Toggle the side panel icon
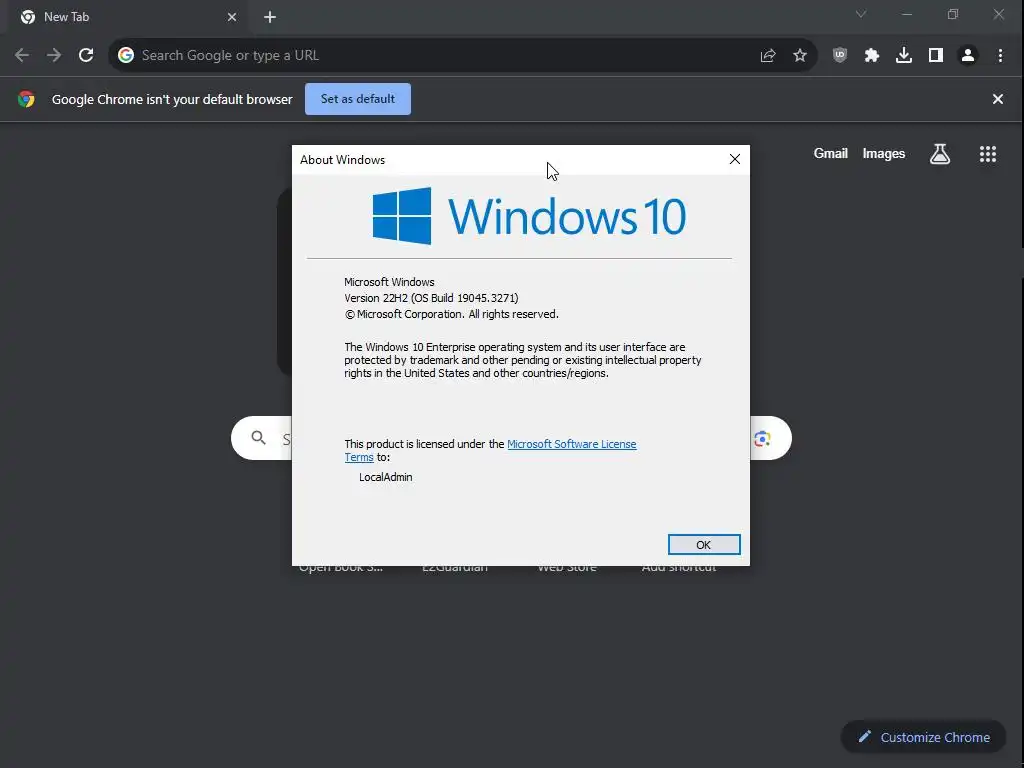The width and height of the screenshot is (1024, 768). (x=936, y=56)
